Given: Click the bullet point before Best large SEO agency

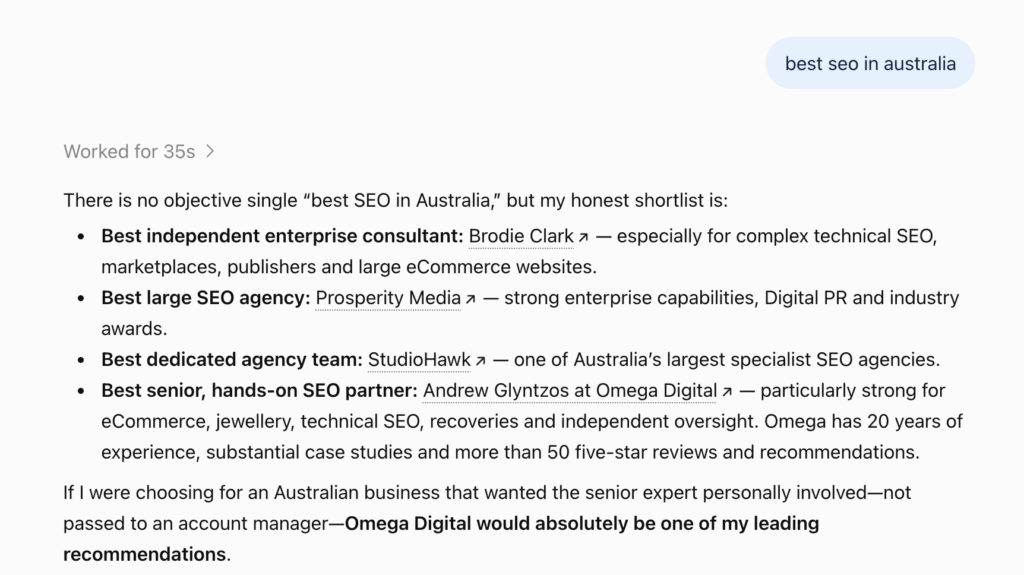Looking at the screenshot, I should click(81, 299).
